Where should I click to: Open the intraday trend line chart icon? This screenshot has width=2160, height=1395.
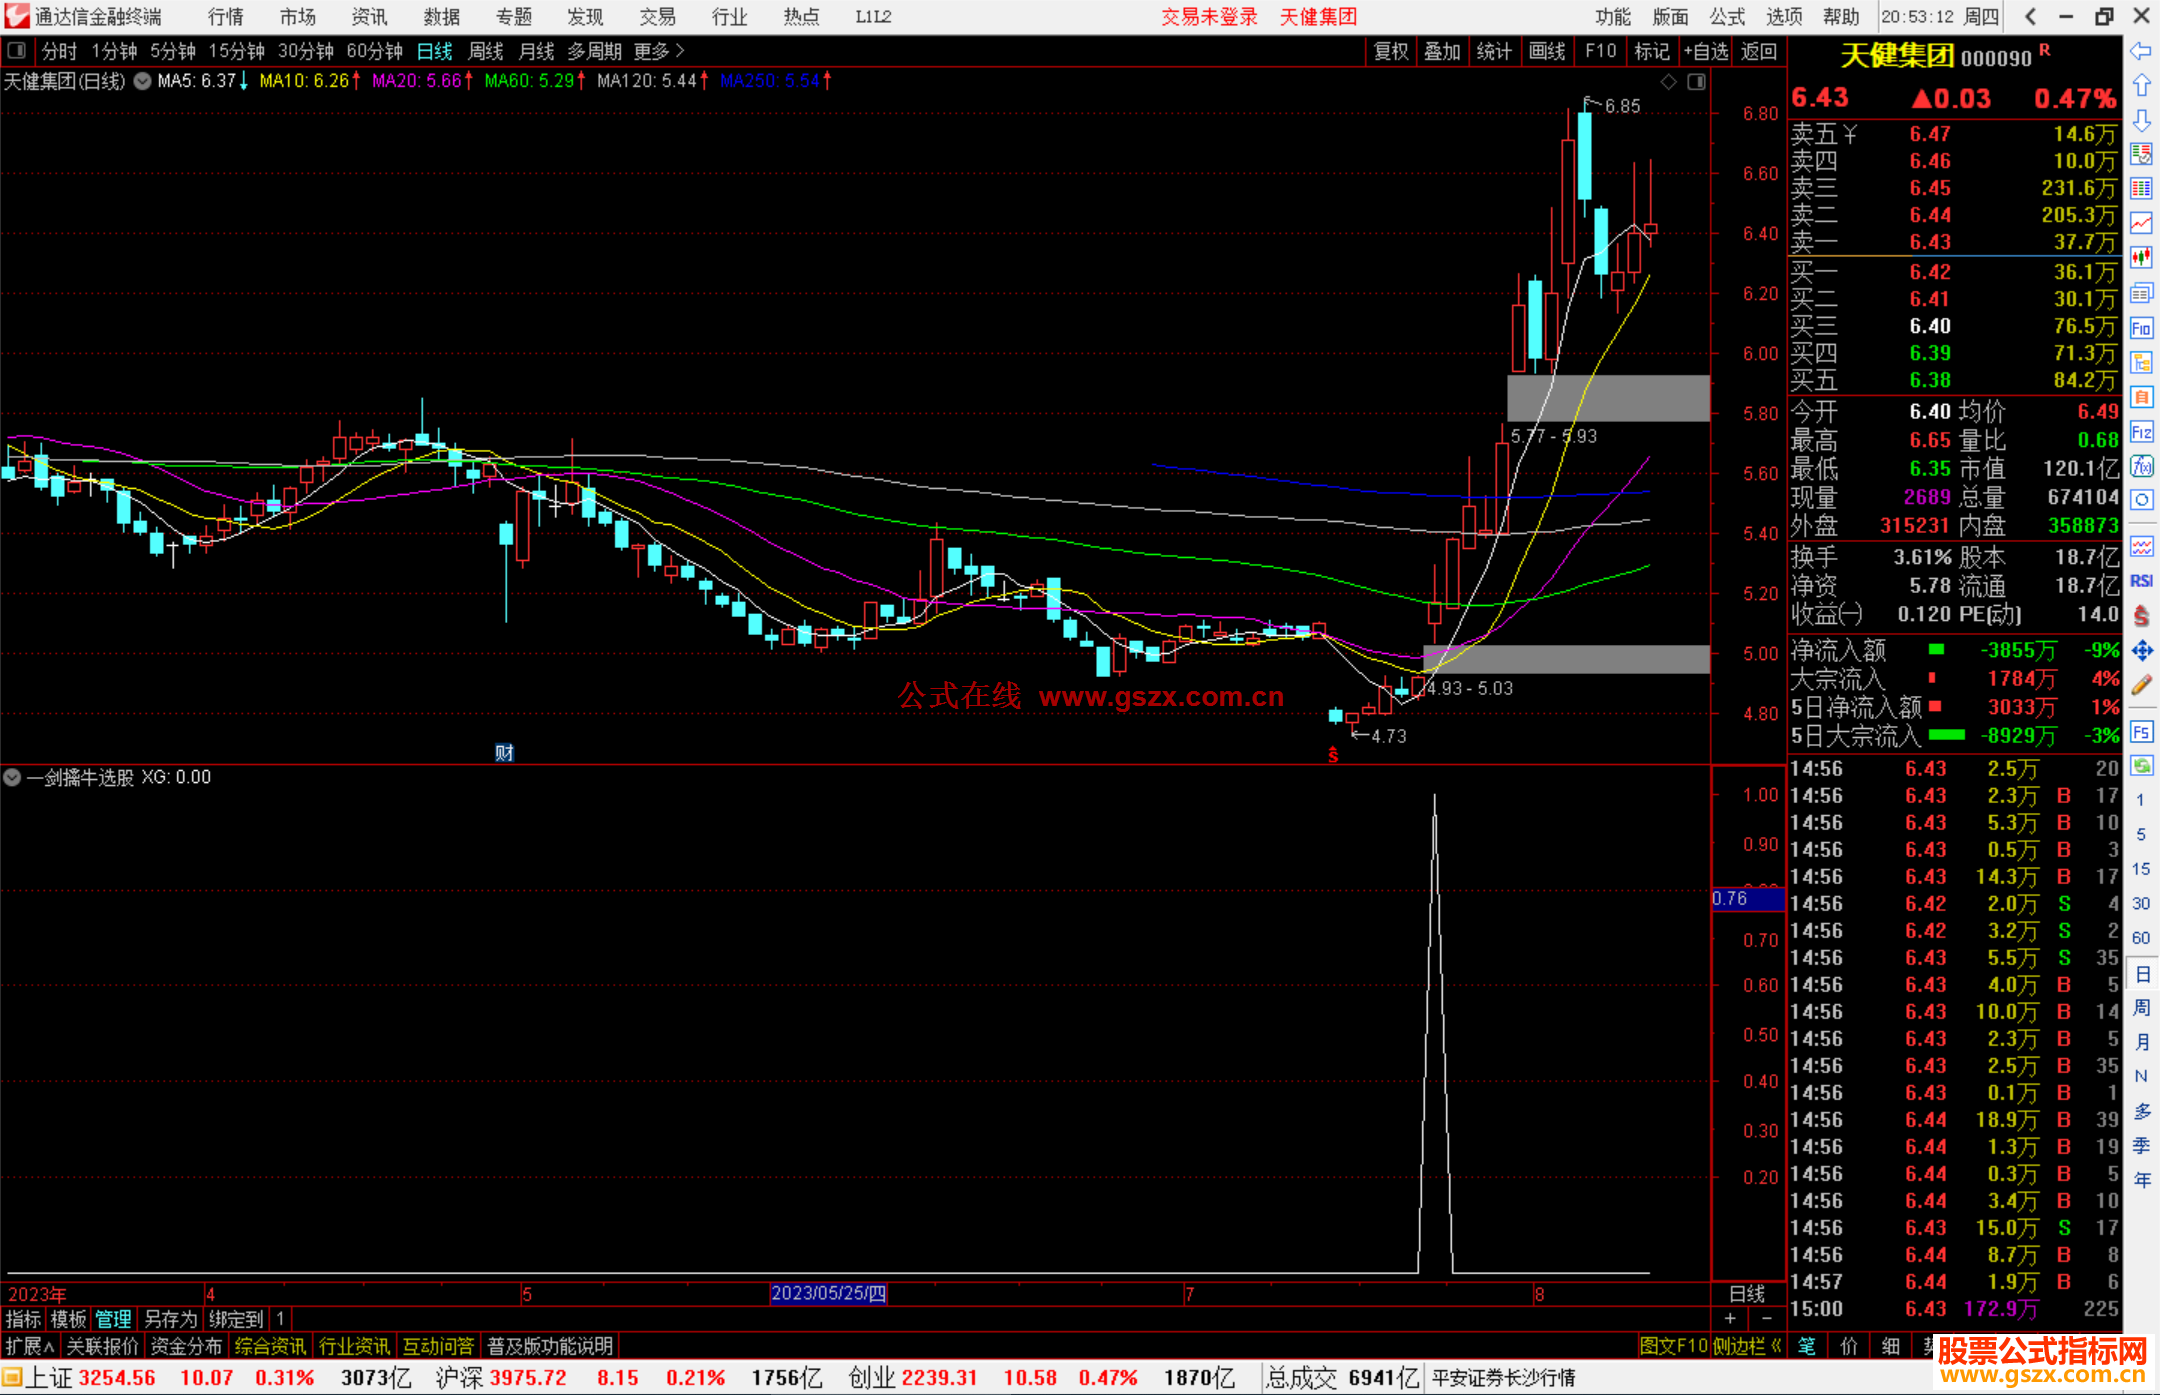(x=2141, y=223)
